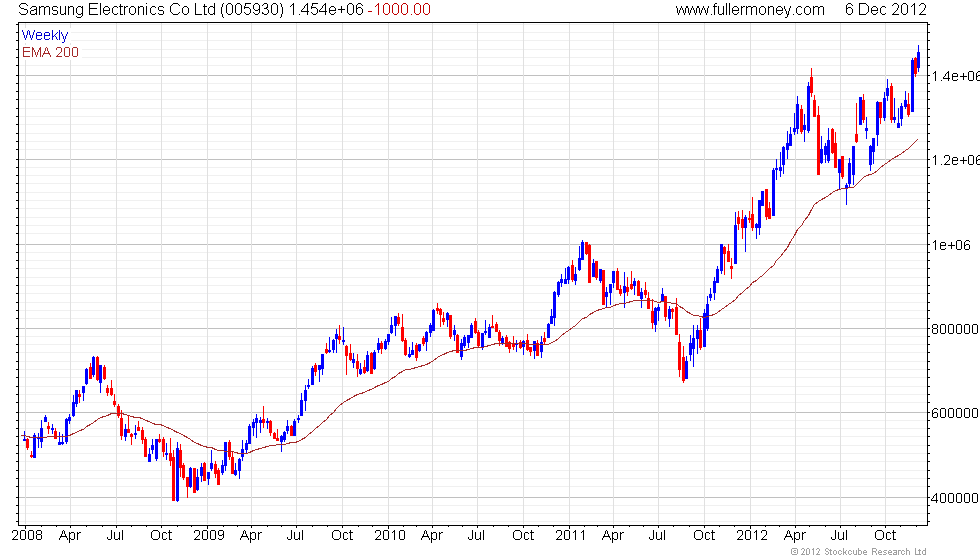
Task: Click the last price value '1.454e+06'
Action: pyautogui.click(x=326, y=9)
